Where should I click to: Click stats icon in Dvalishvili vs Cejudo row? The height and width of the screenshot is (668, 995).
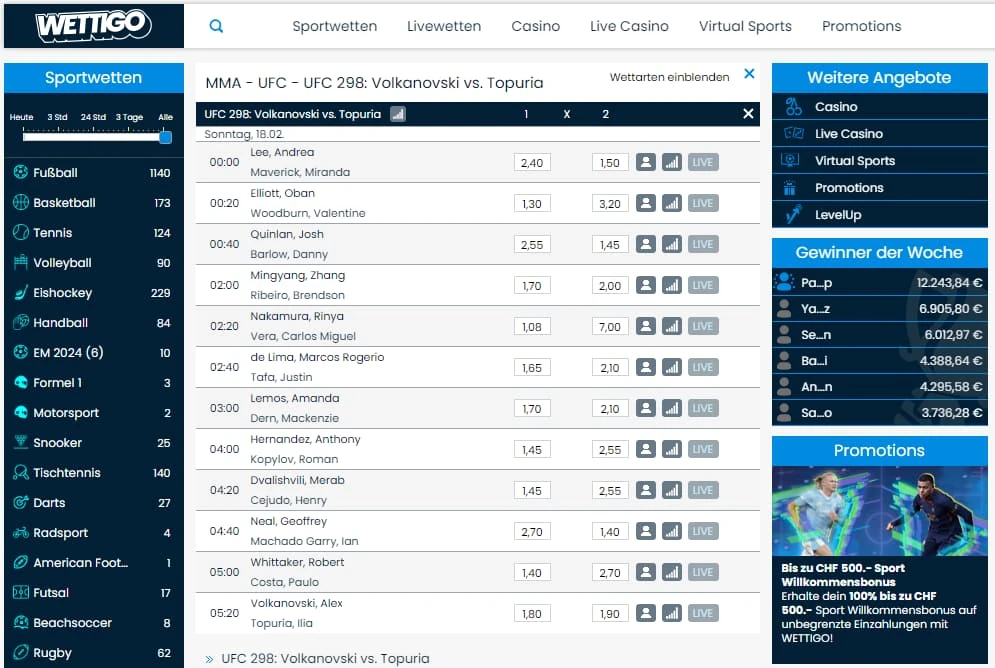[671, 490]
